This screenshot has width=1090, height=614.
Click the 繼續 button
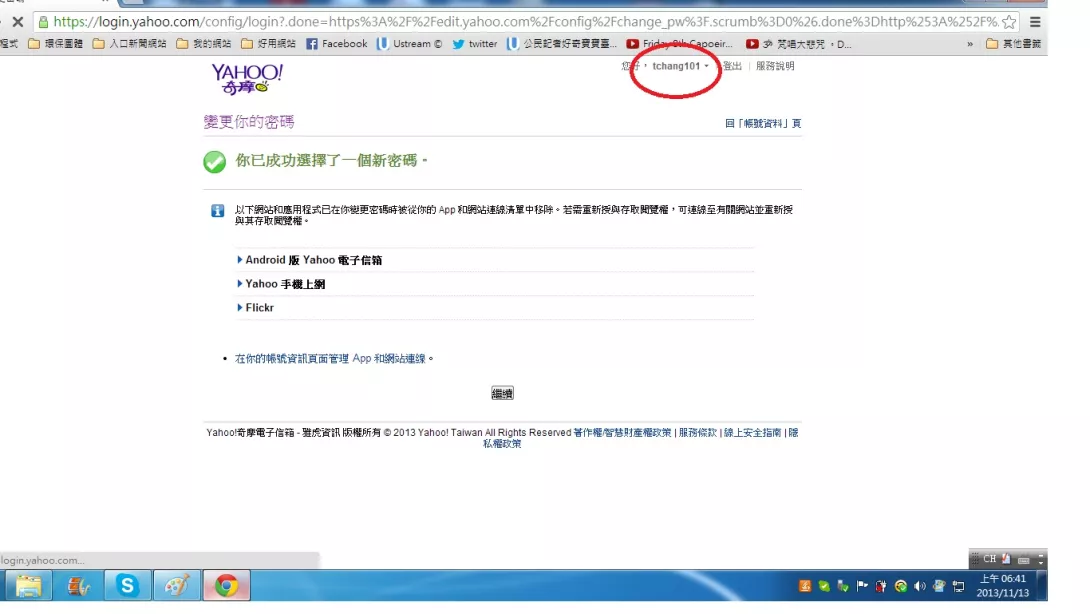(x=502, y=394)
